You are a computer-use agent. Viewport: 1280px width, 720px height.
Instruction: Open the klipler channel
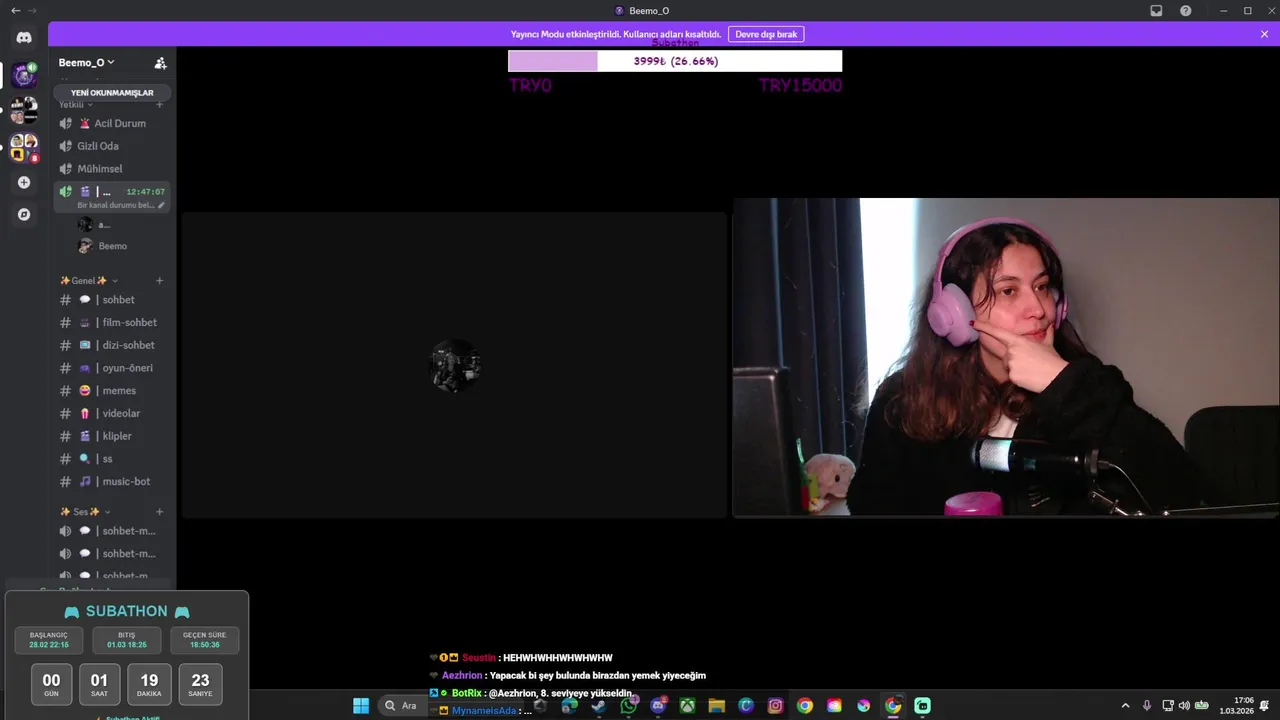coord(111,436)
